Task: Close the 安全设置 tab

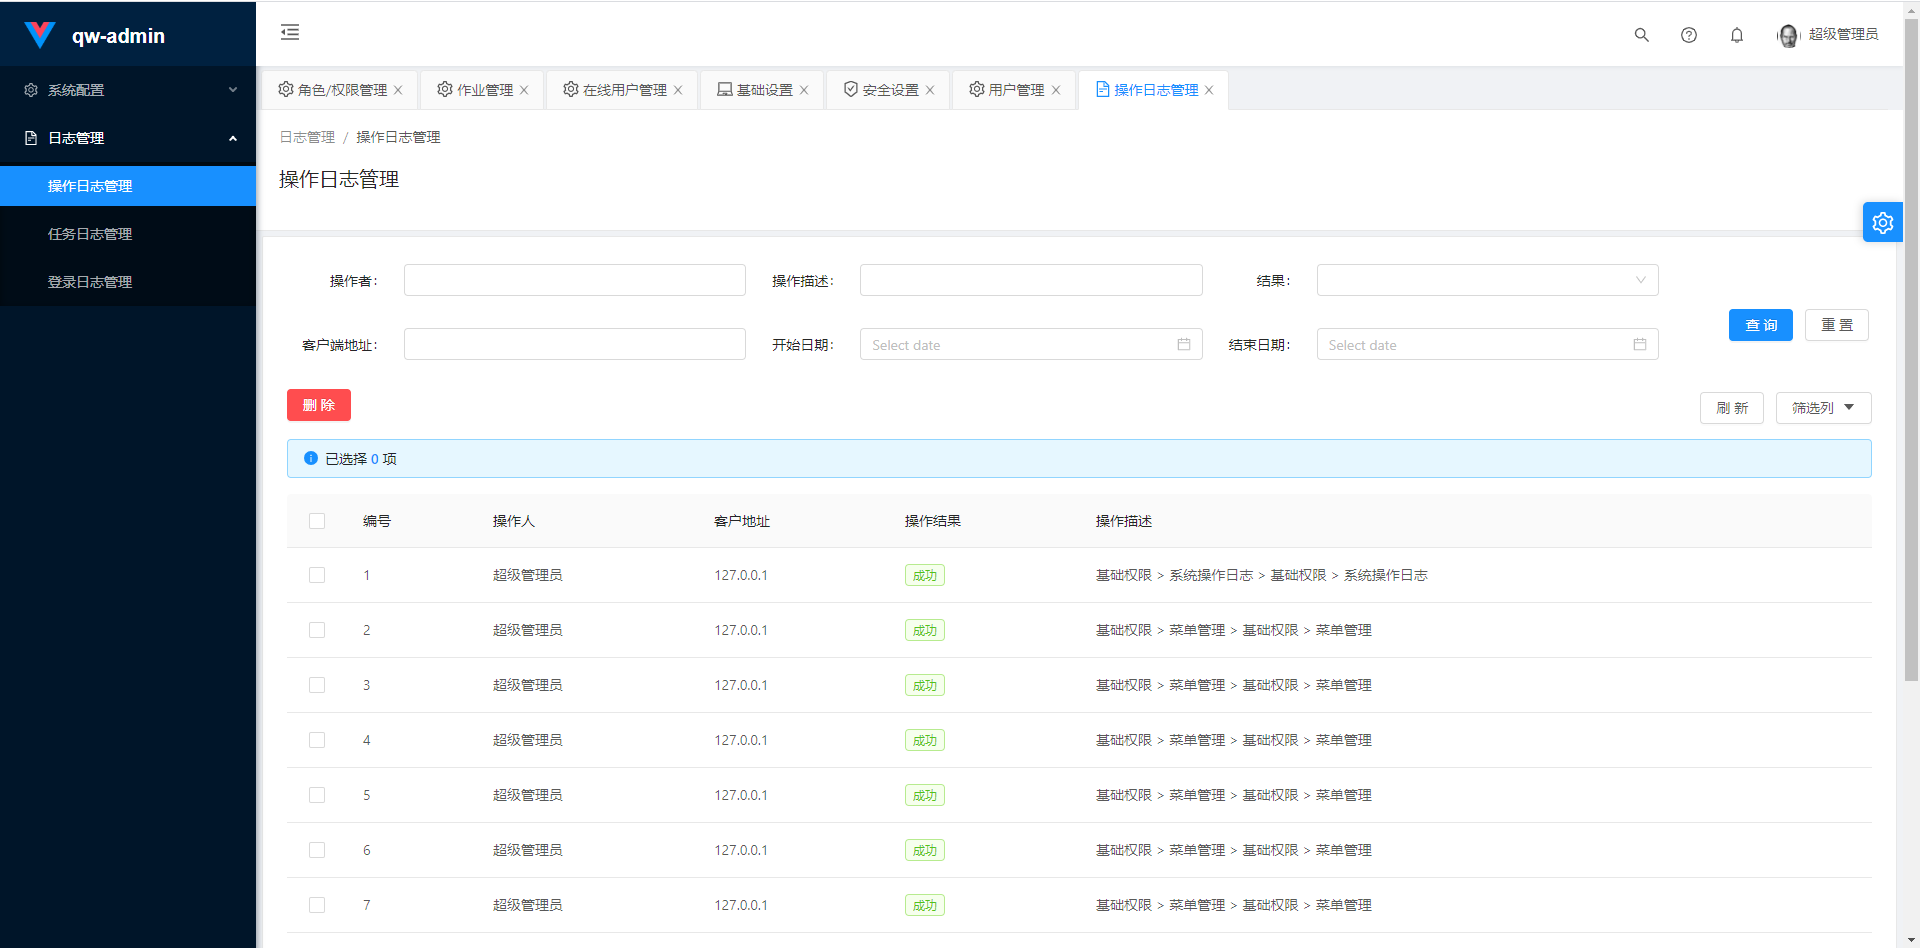Action: [x=930, y=90]
